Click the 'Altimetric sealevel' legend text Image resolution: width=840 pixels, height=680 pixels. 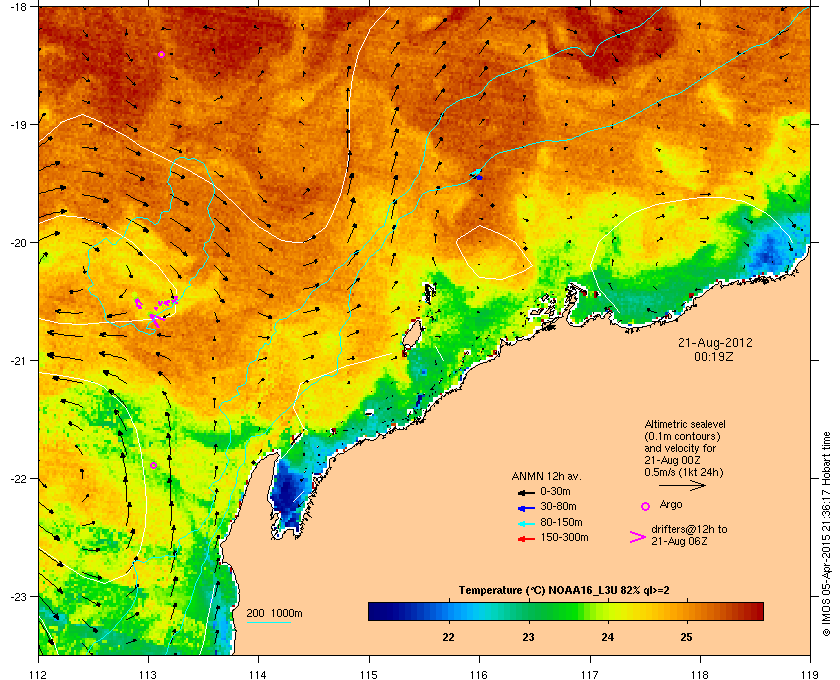[x=685, y=424]
